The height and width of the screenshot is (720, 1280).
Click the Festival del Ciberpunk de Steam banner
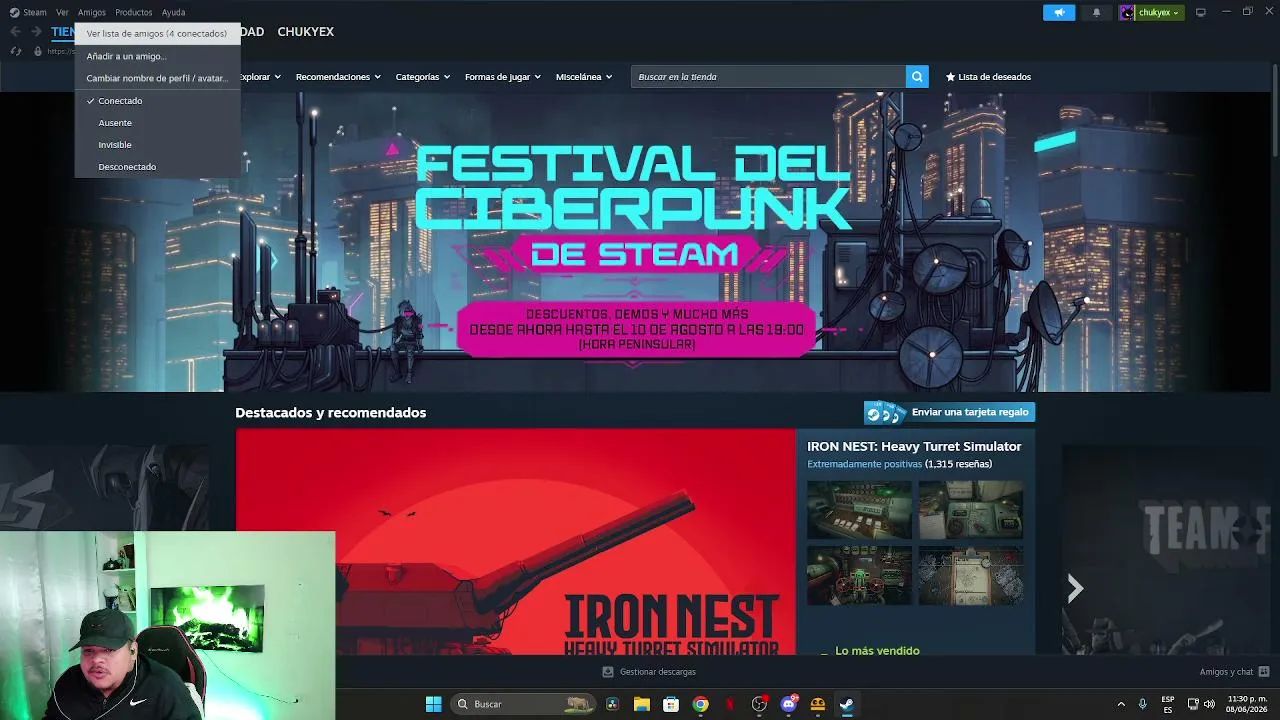point(635,242)
